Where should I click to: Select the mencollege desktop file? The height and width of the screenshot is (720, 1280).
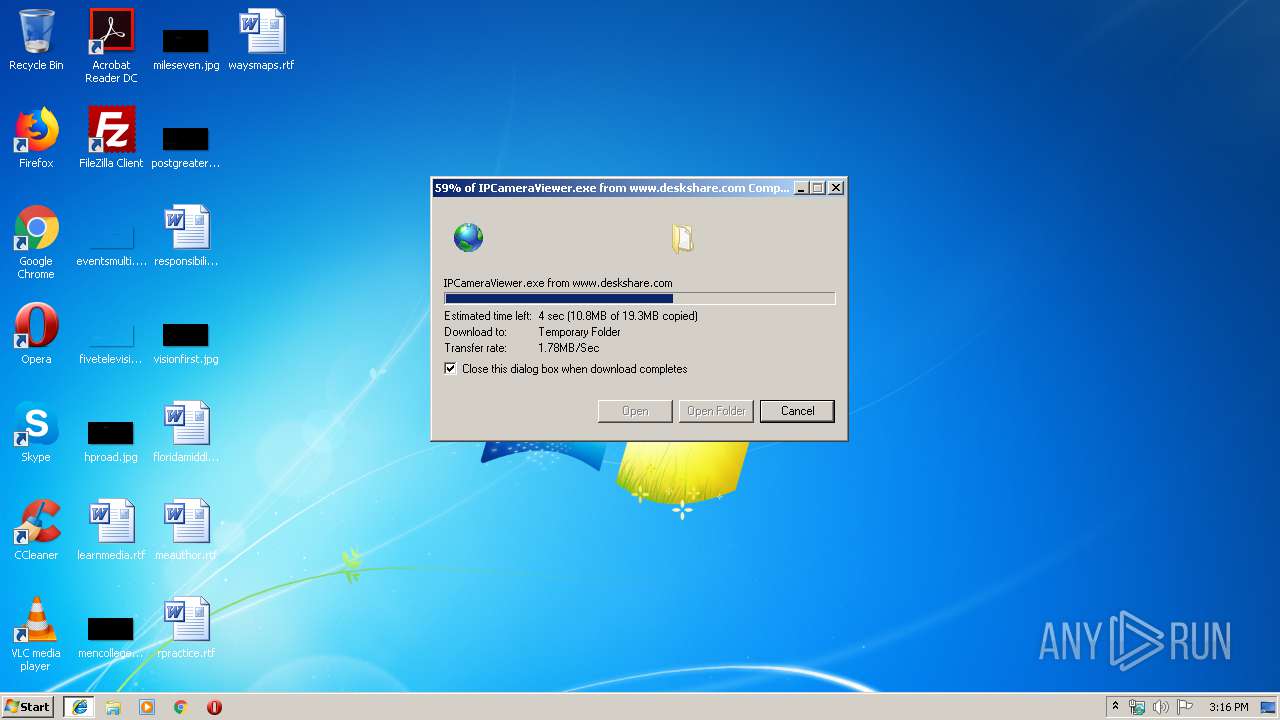pyautogui.click(x=111, y=635)
